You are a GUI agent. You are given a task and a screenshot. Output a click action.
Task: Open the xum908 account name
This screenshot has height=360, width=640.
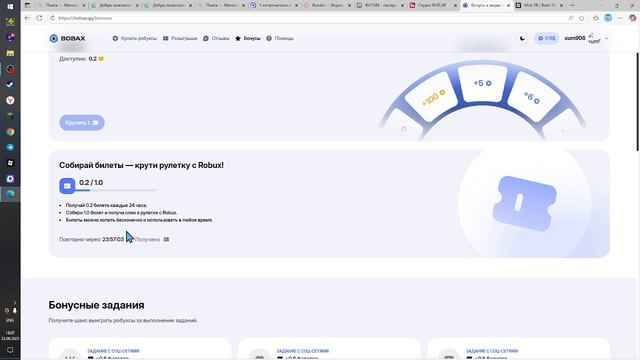(575, 38)
